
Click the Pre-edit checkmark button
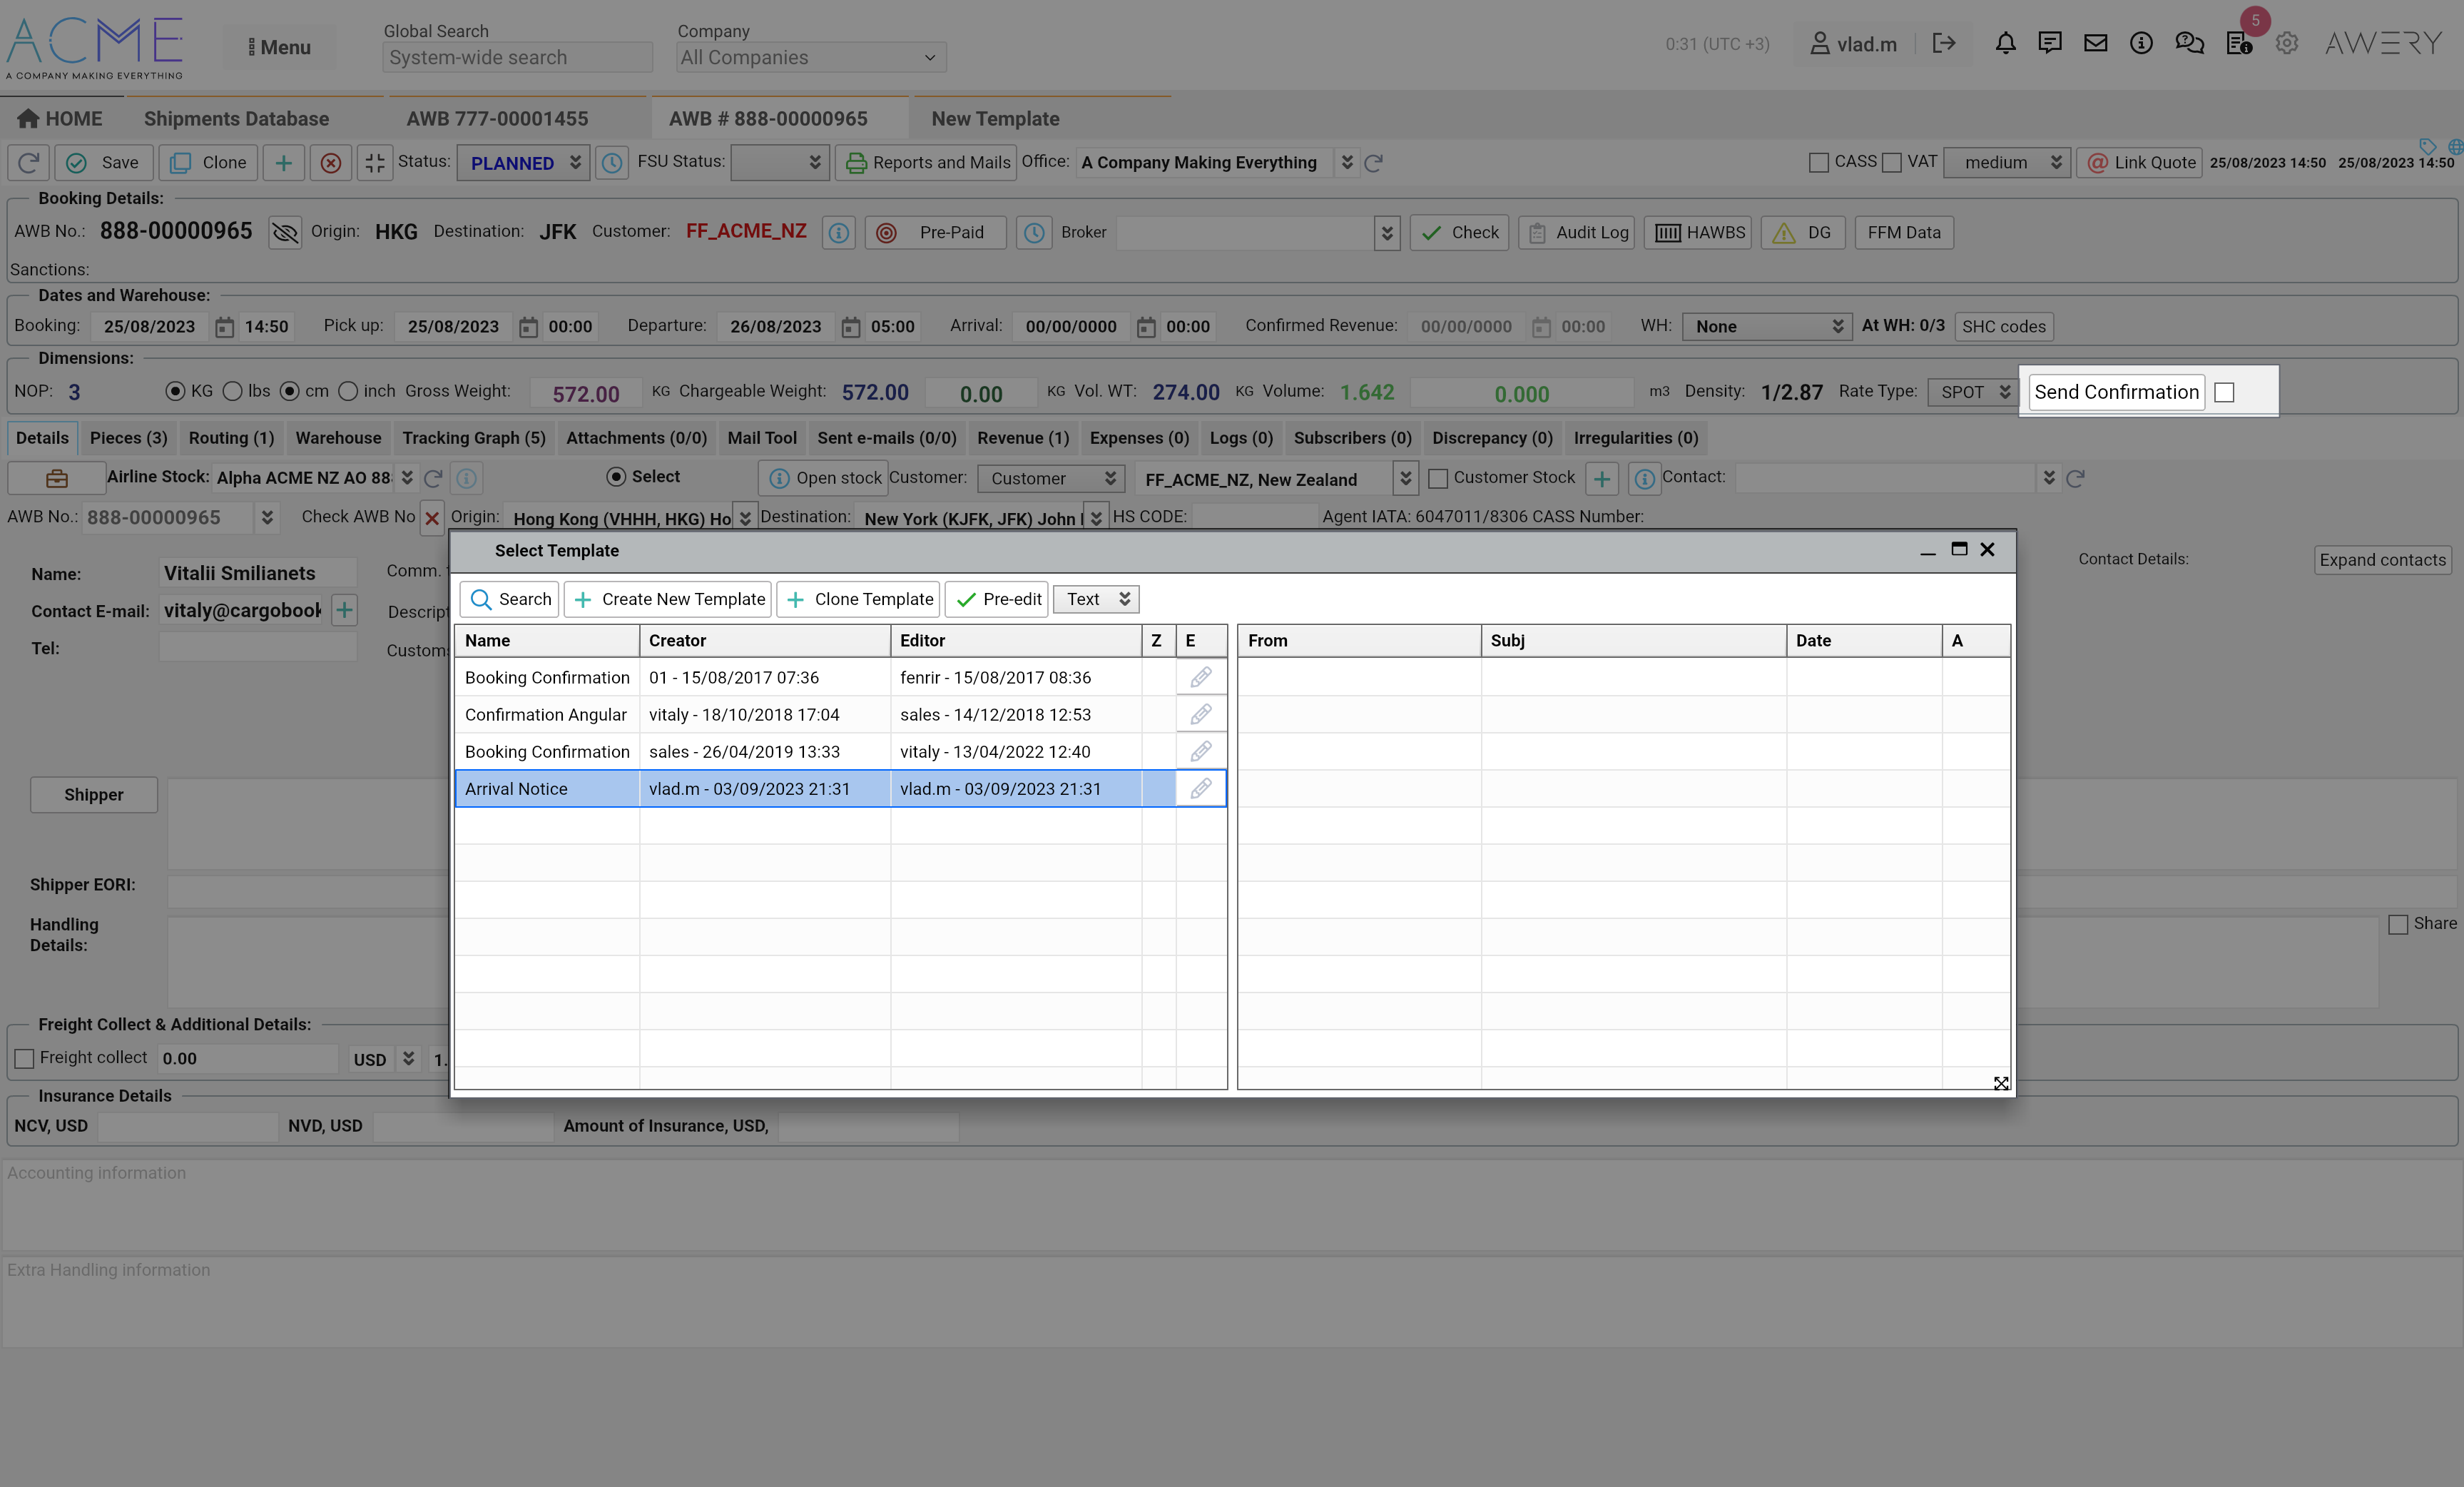coord(997,599)
